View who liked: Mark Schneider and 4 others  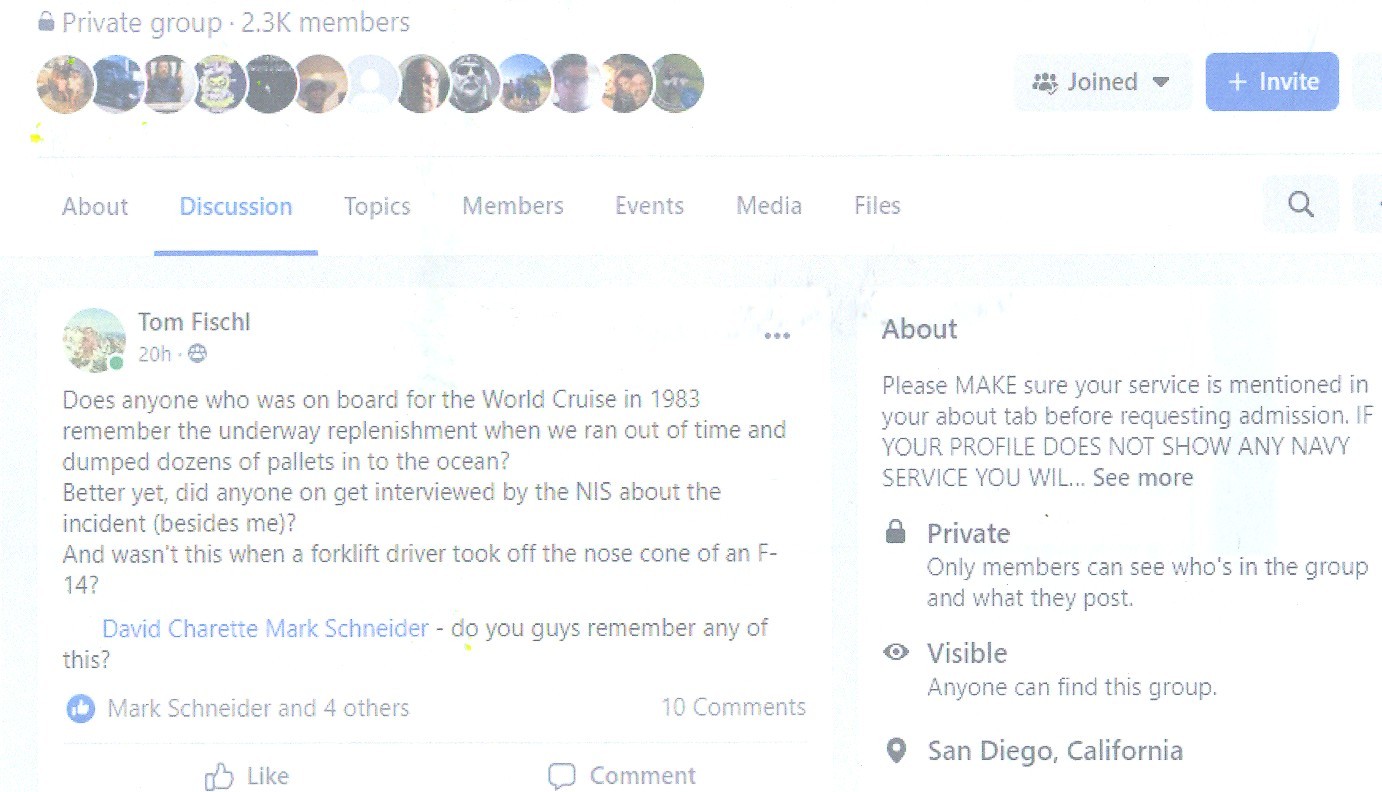point(258,708)
